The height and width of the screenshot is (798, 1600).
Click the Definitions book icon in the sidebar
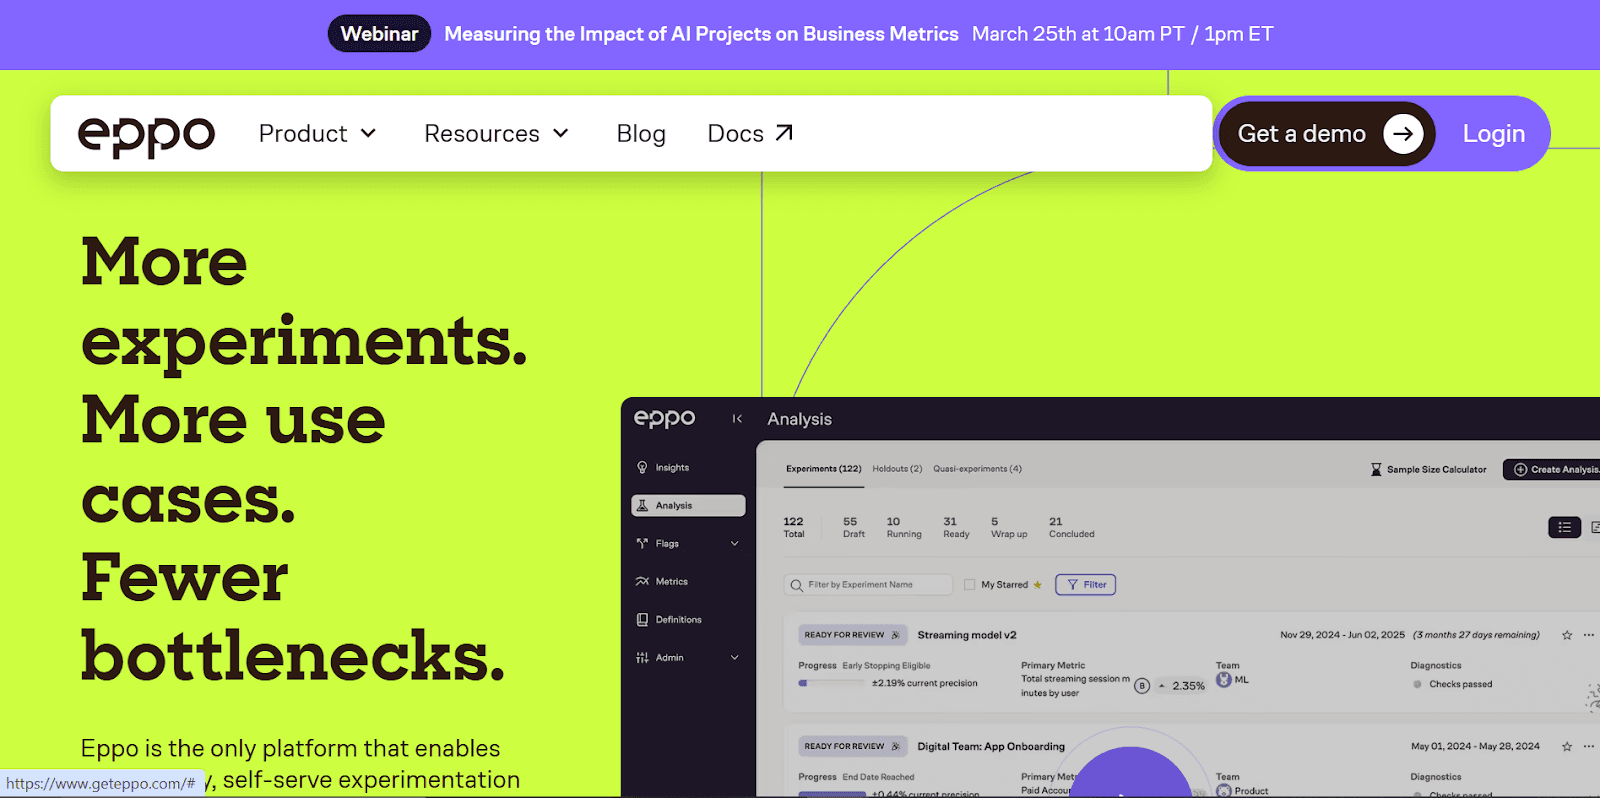click(x=642, y=619)
